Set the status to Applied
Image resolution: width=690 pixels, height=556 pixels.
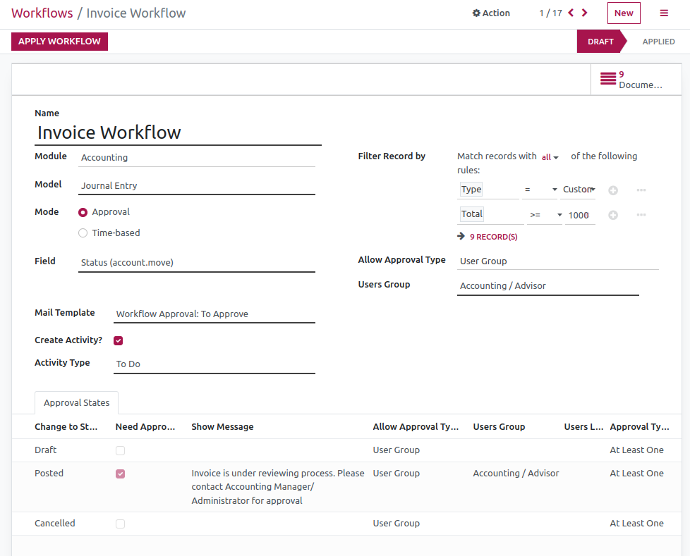pos(658,42)
